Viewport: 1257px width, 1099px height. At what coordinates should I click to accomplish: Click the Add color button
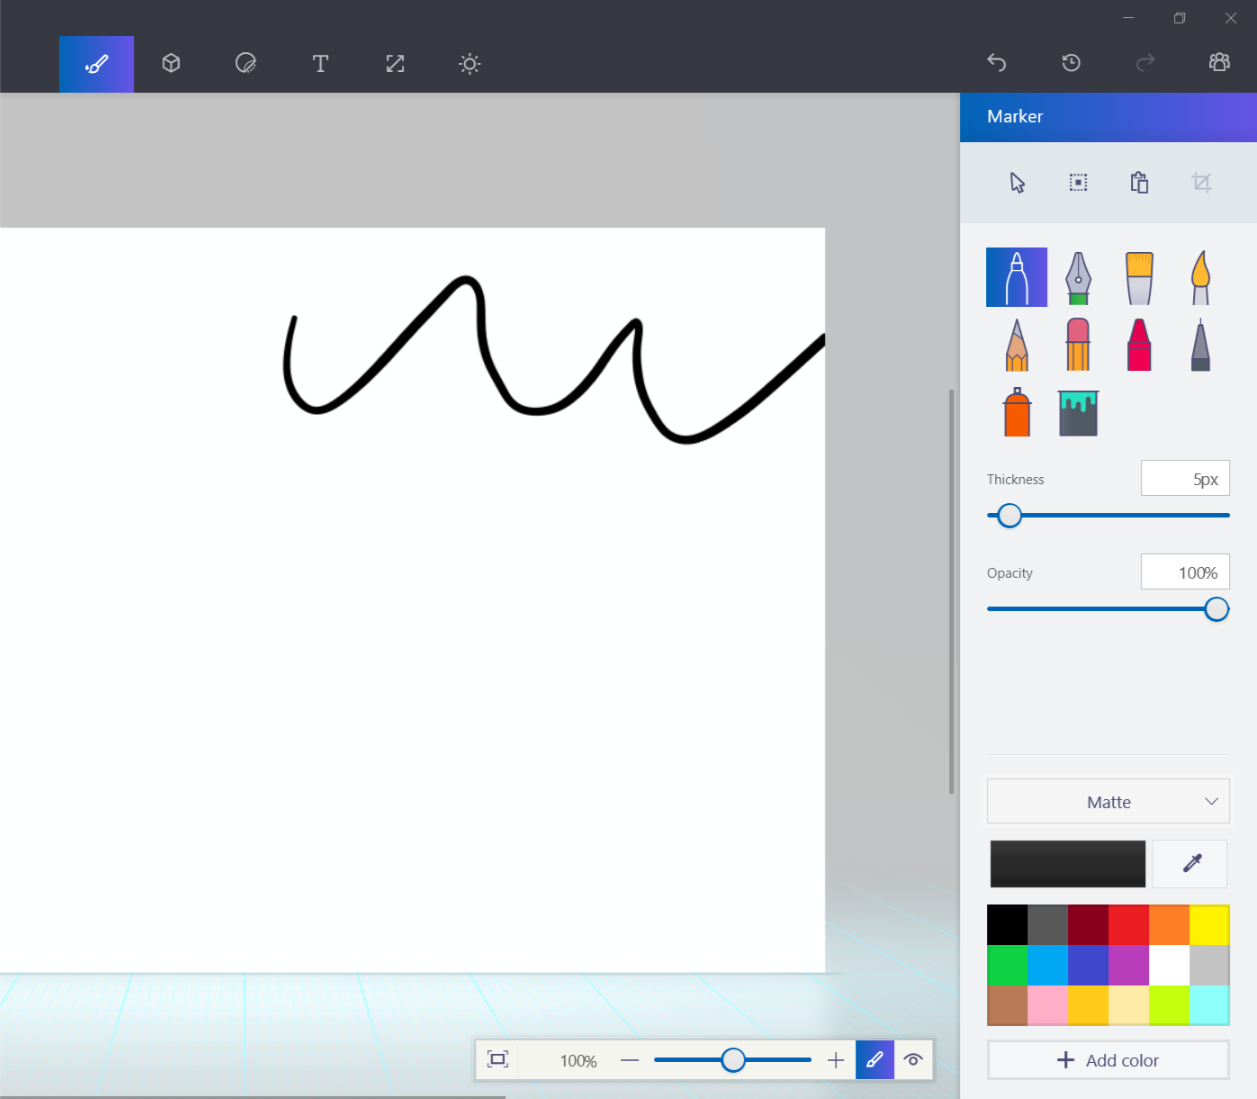[1108, 1060]
